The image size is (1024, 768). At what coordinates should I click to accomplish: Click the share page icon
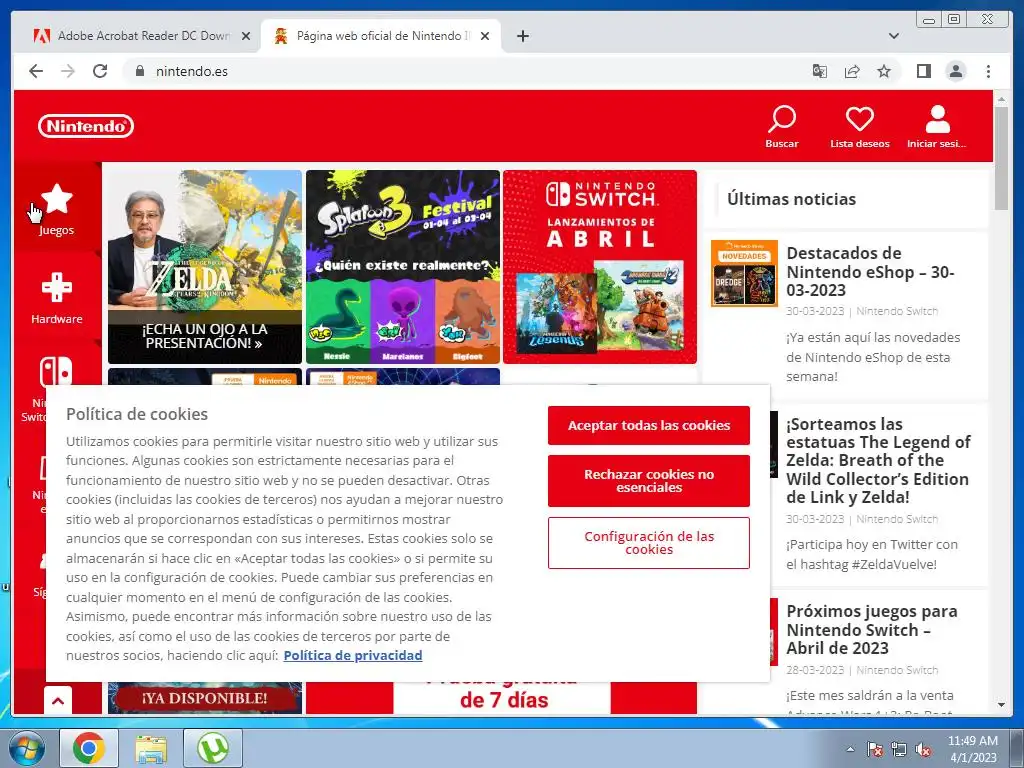coord(852,71)
